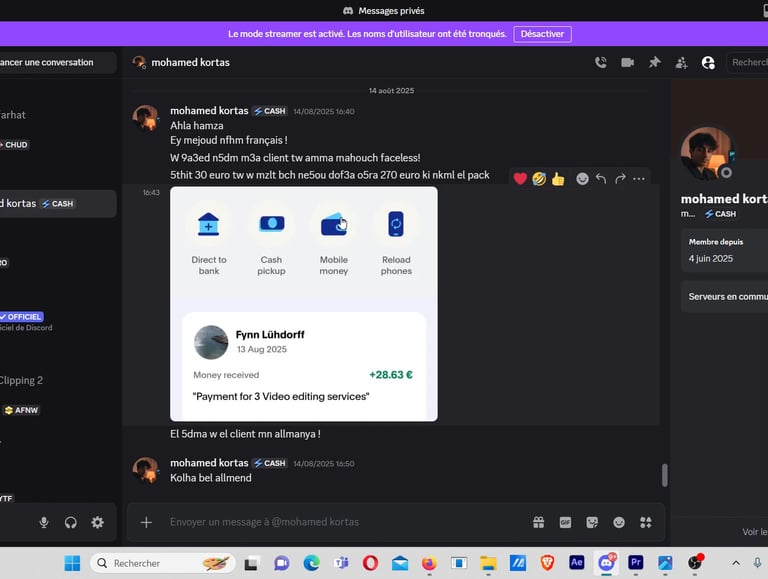The width and height of the screenshot is (768, 579).
Task: Select kortas CASH conversation in sidebar
Action: point(57,203)
